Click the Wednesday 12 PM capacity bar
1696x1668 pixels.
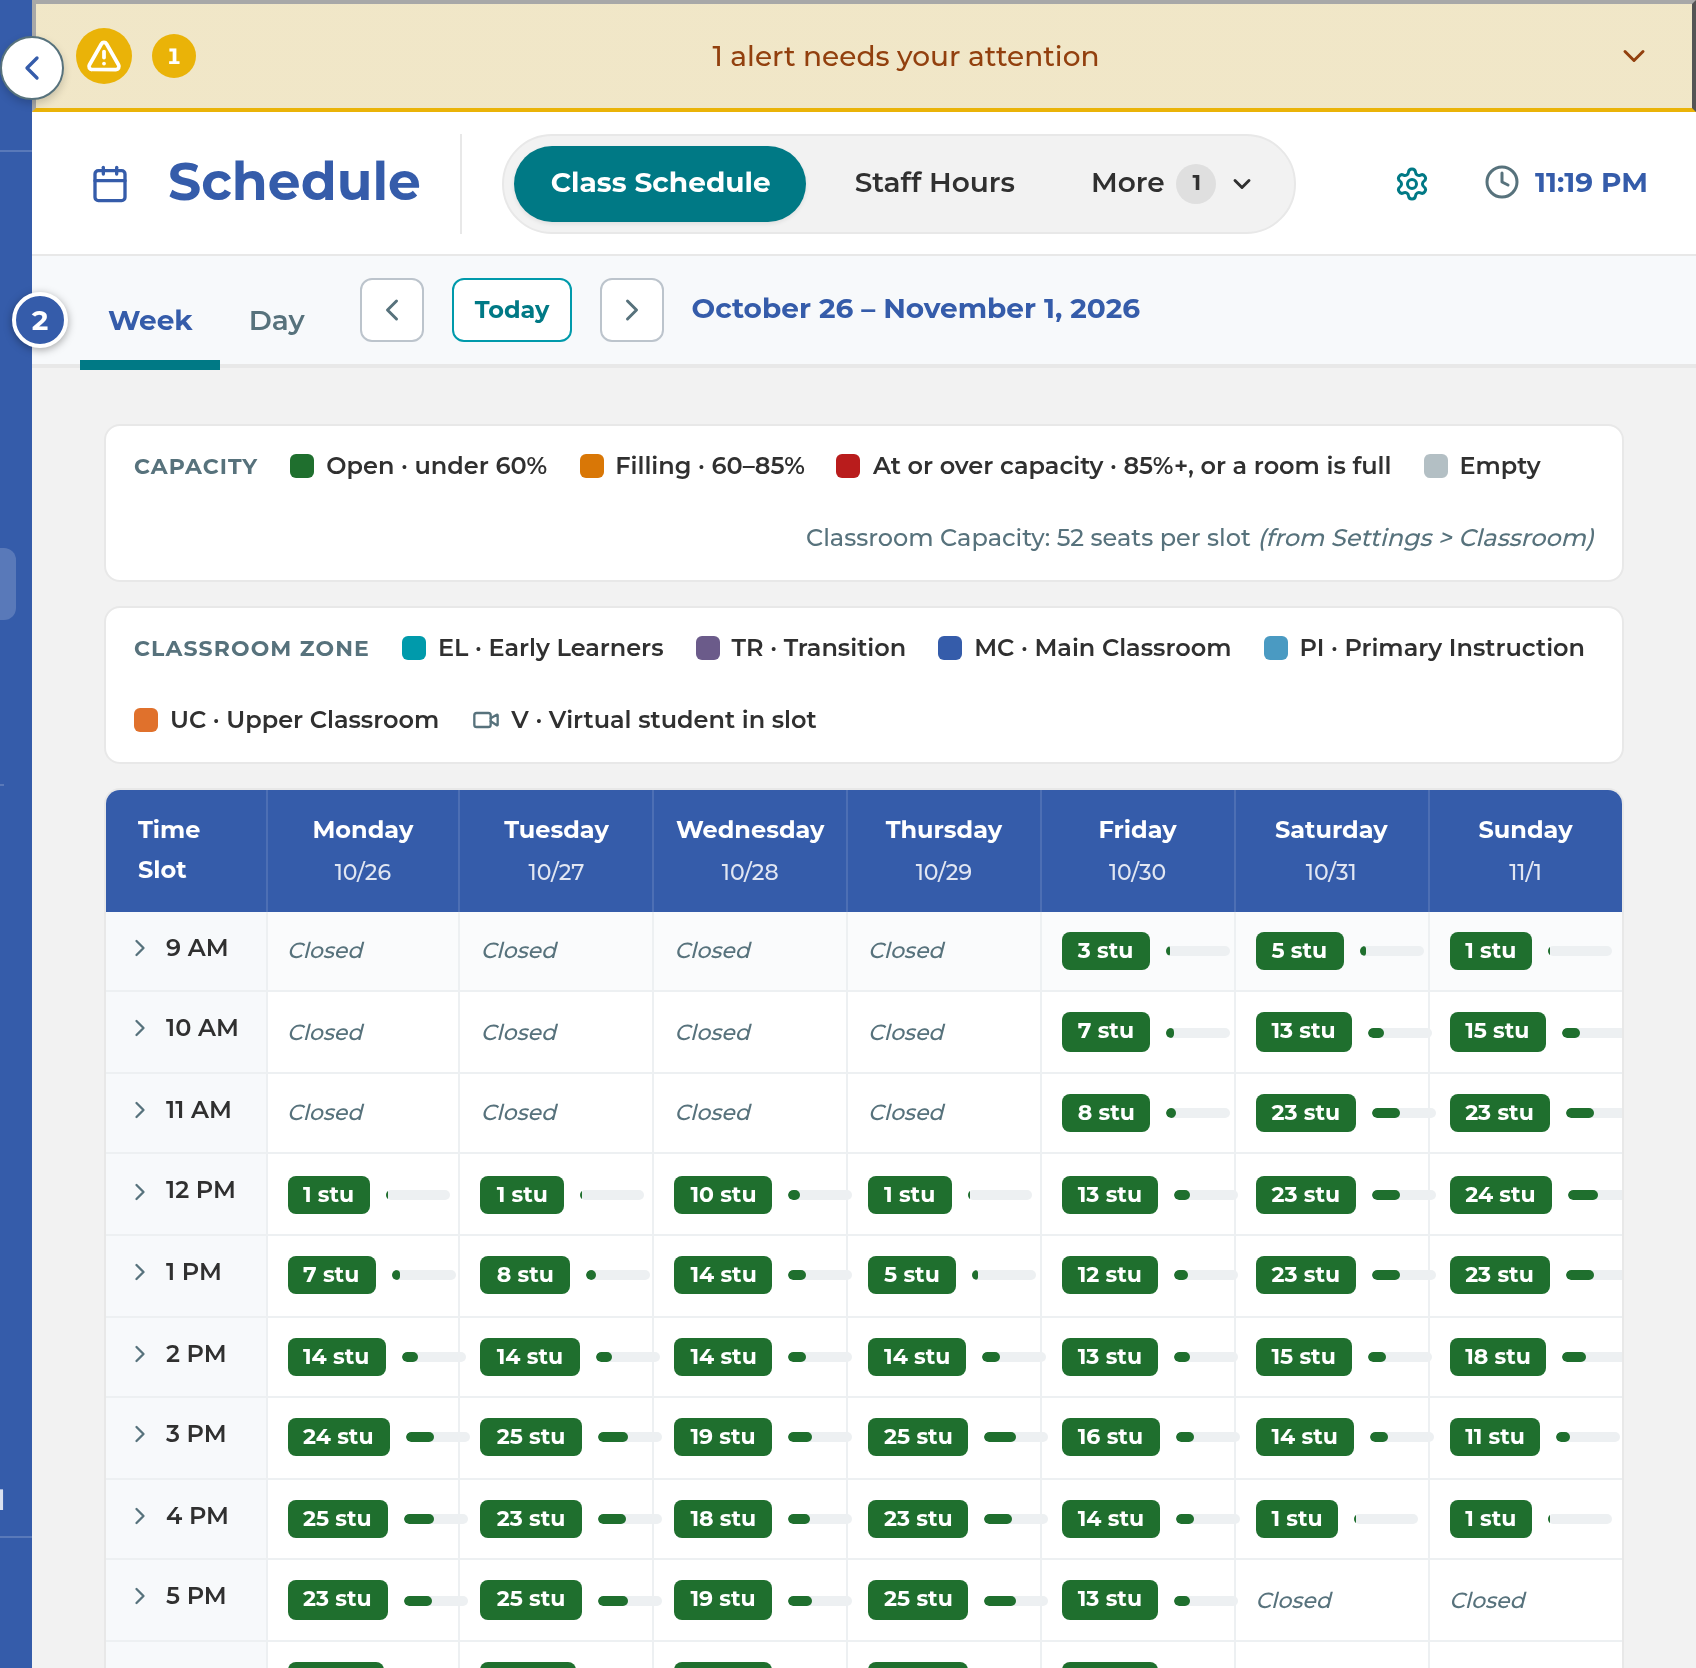[819, 1195]
